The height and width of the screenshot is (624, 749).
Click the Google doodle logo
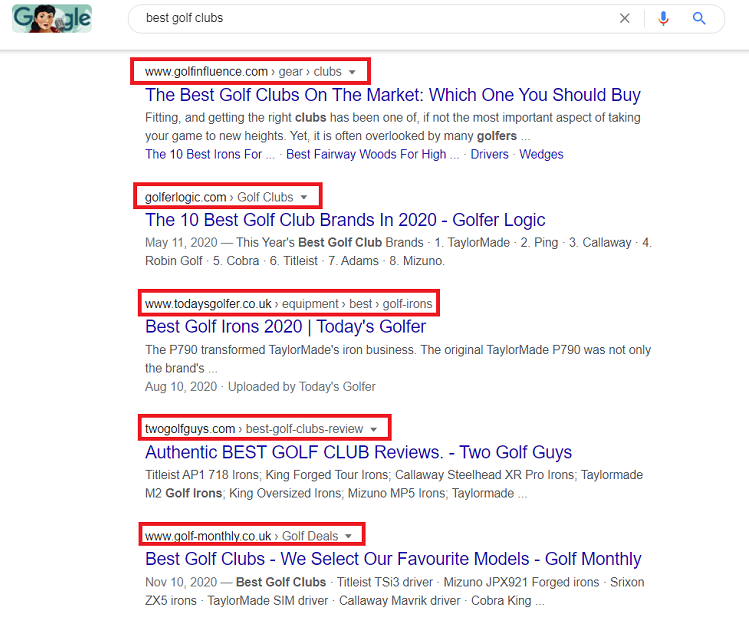coord(52,19)
